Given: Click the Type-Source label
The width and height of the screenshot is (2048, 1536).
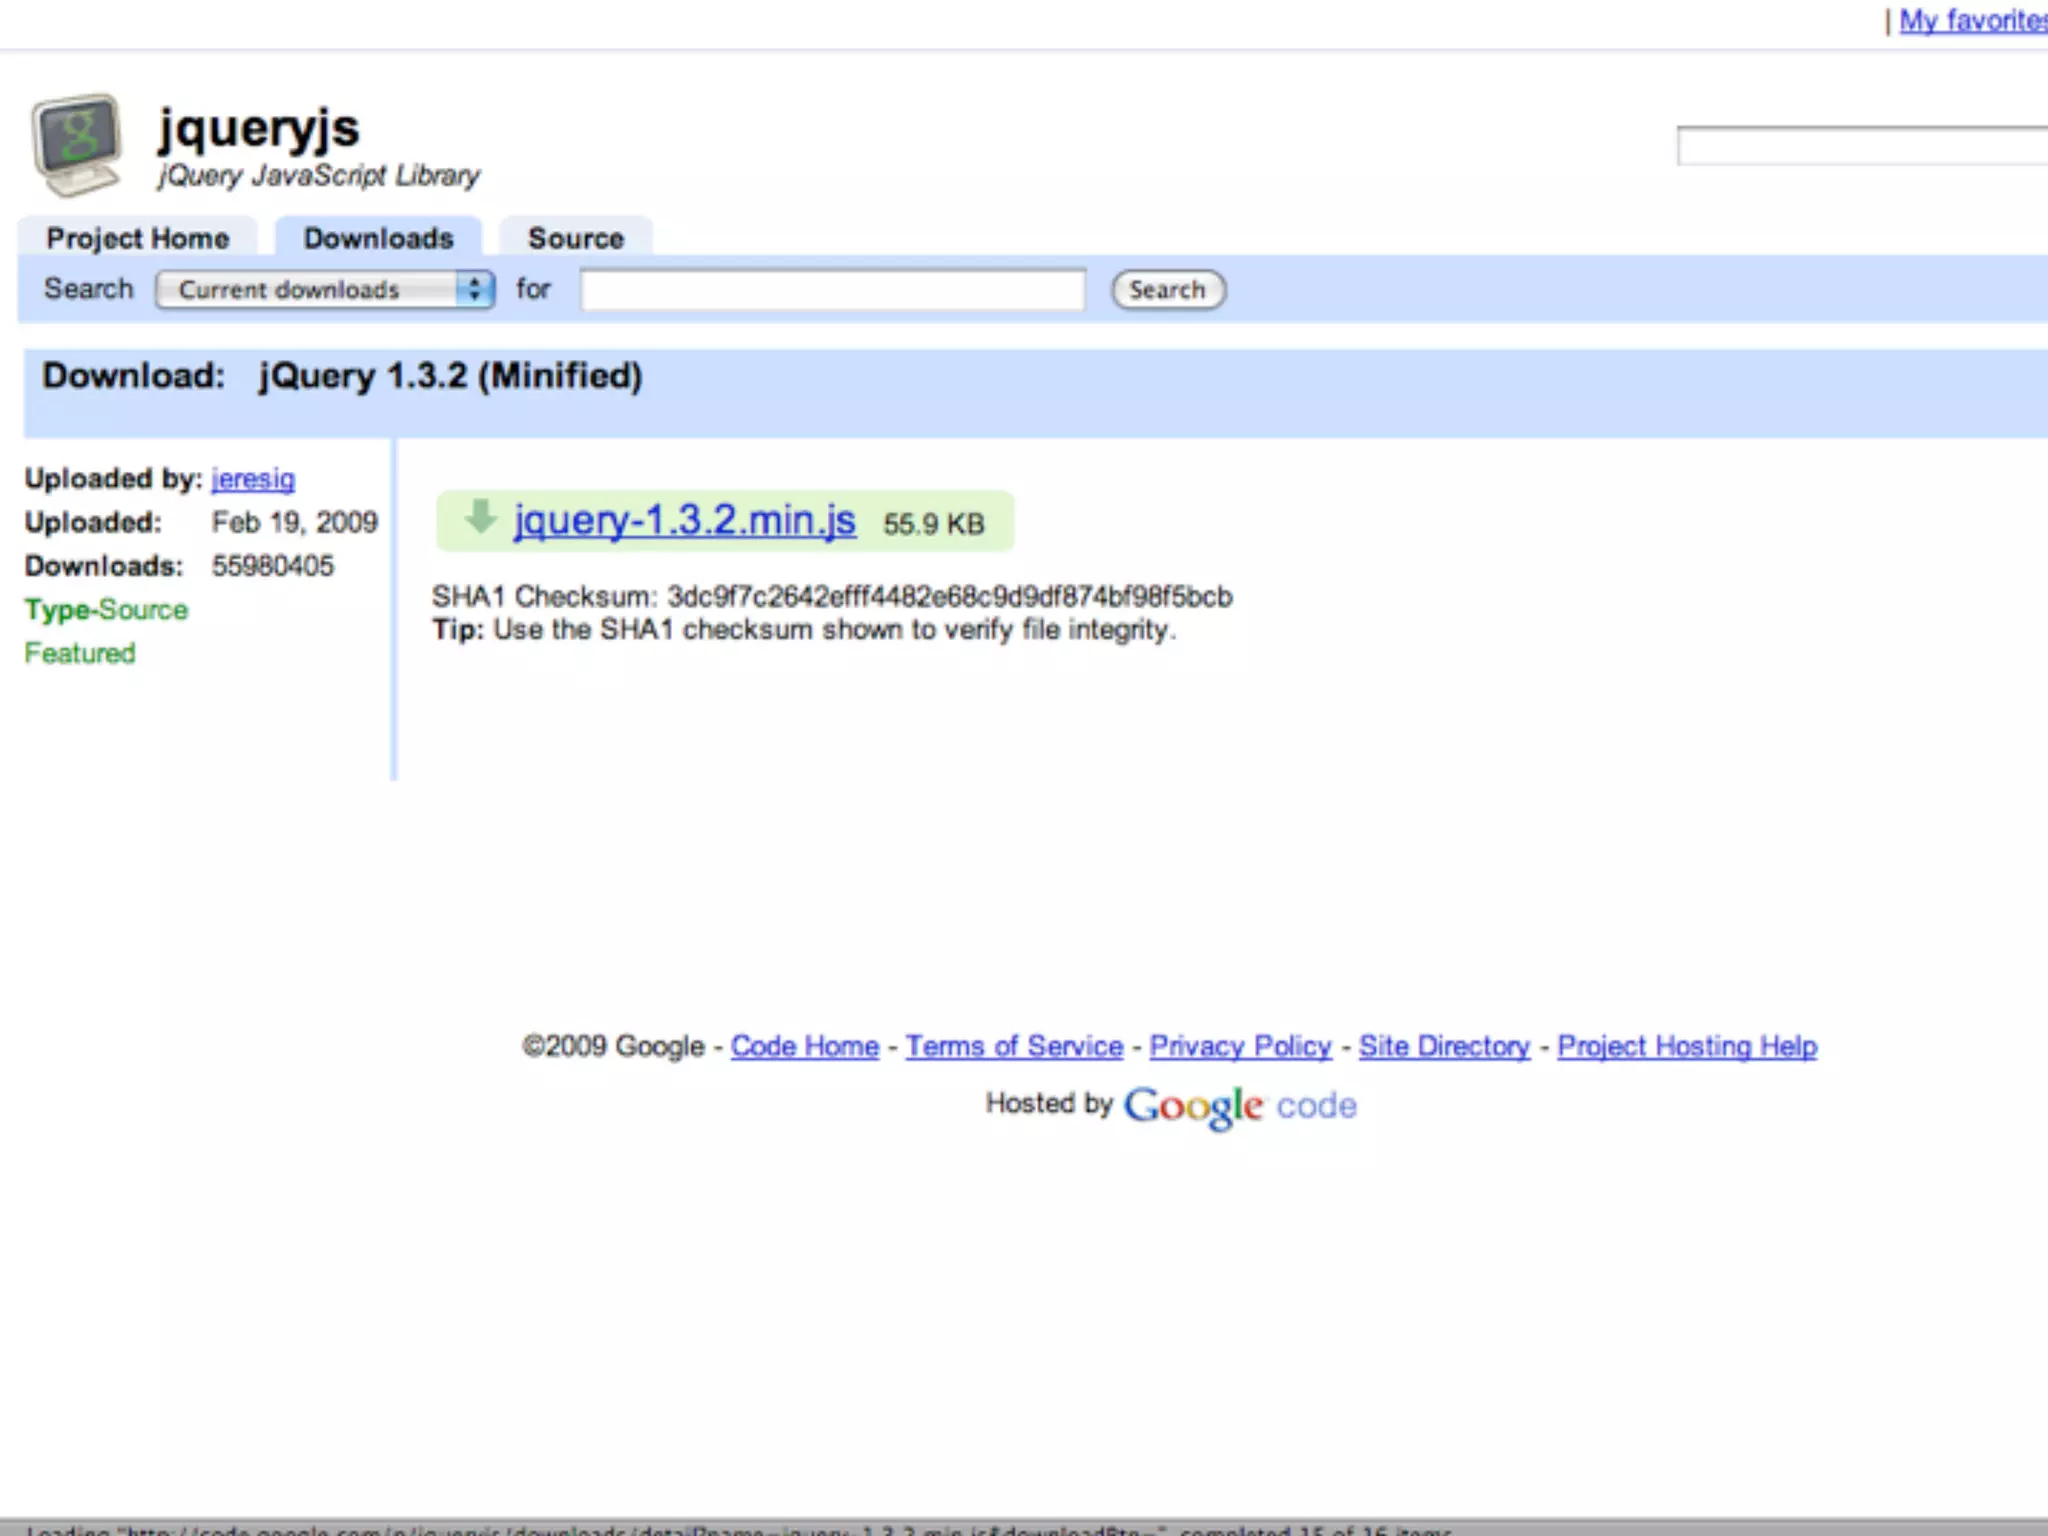Looking at the screenshot, I should 106,610.
